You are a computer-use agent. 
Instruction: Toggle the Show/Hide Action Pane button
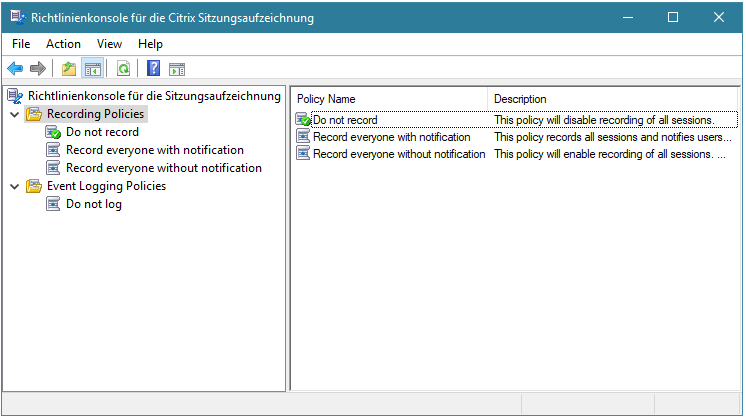(x=177, y=69)
